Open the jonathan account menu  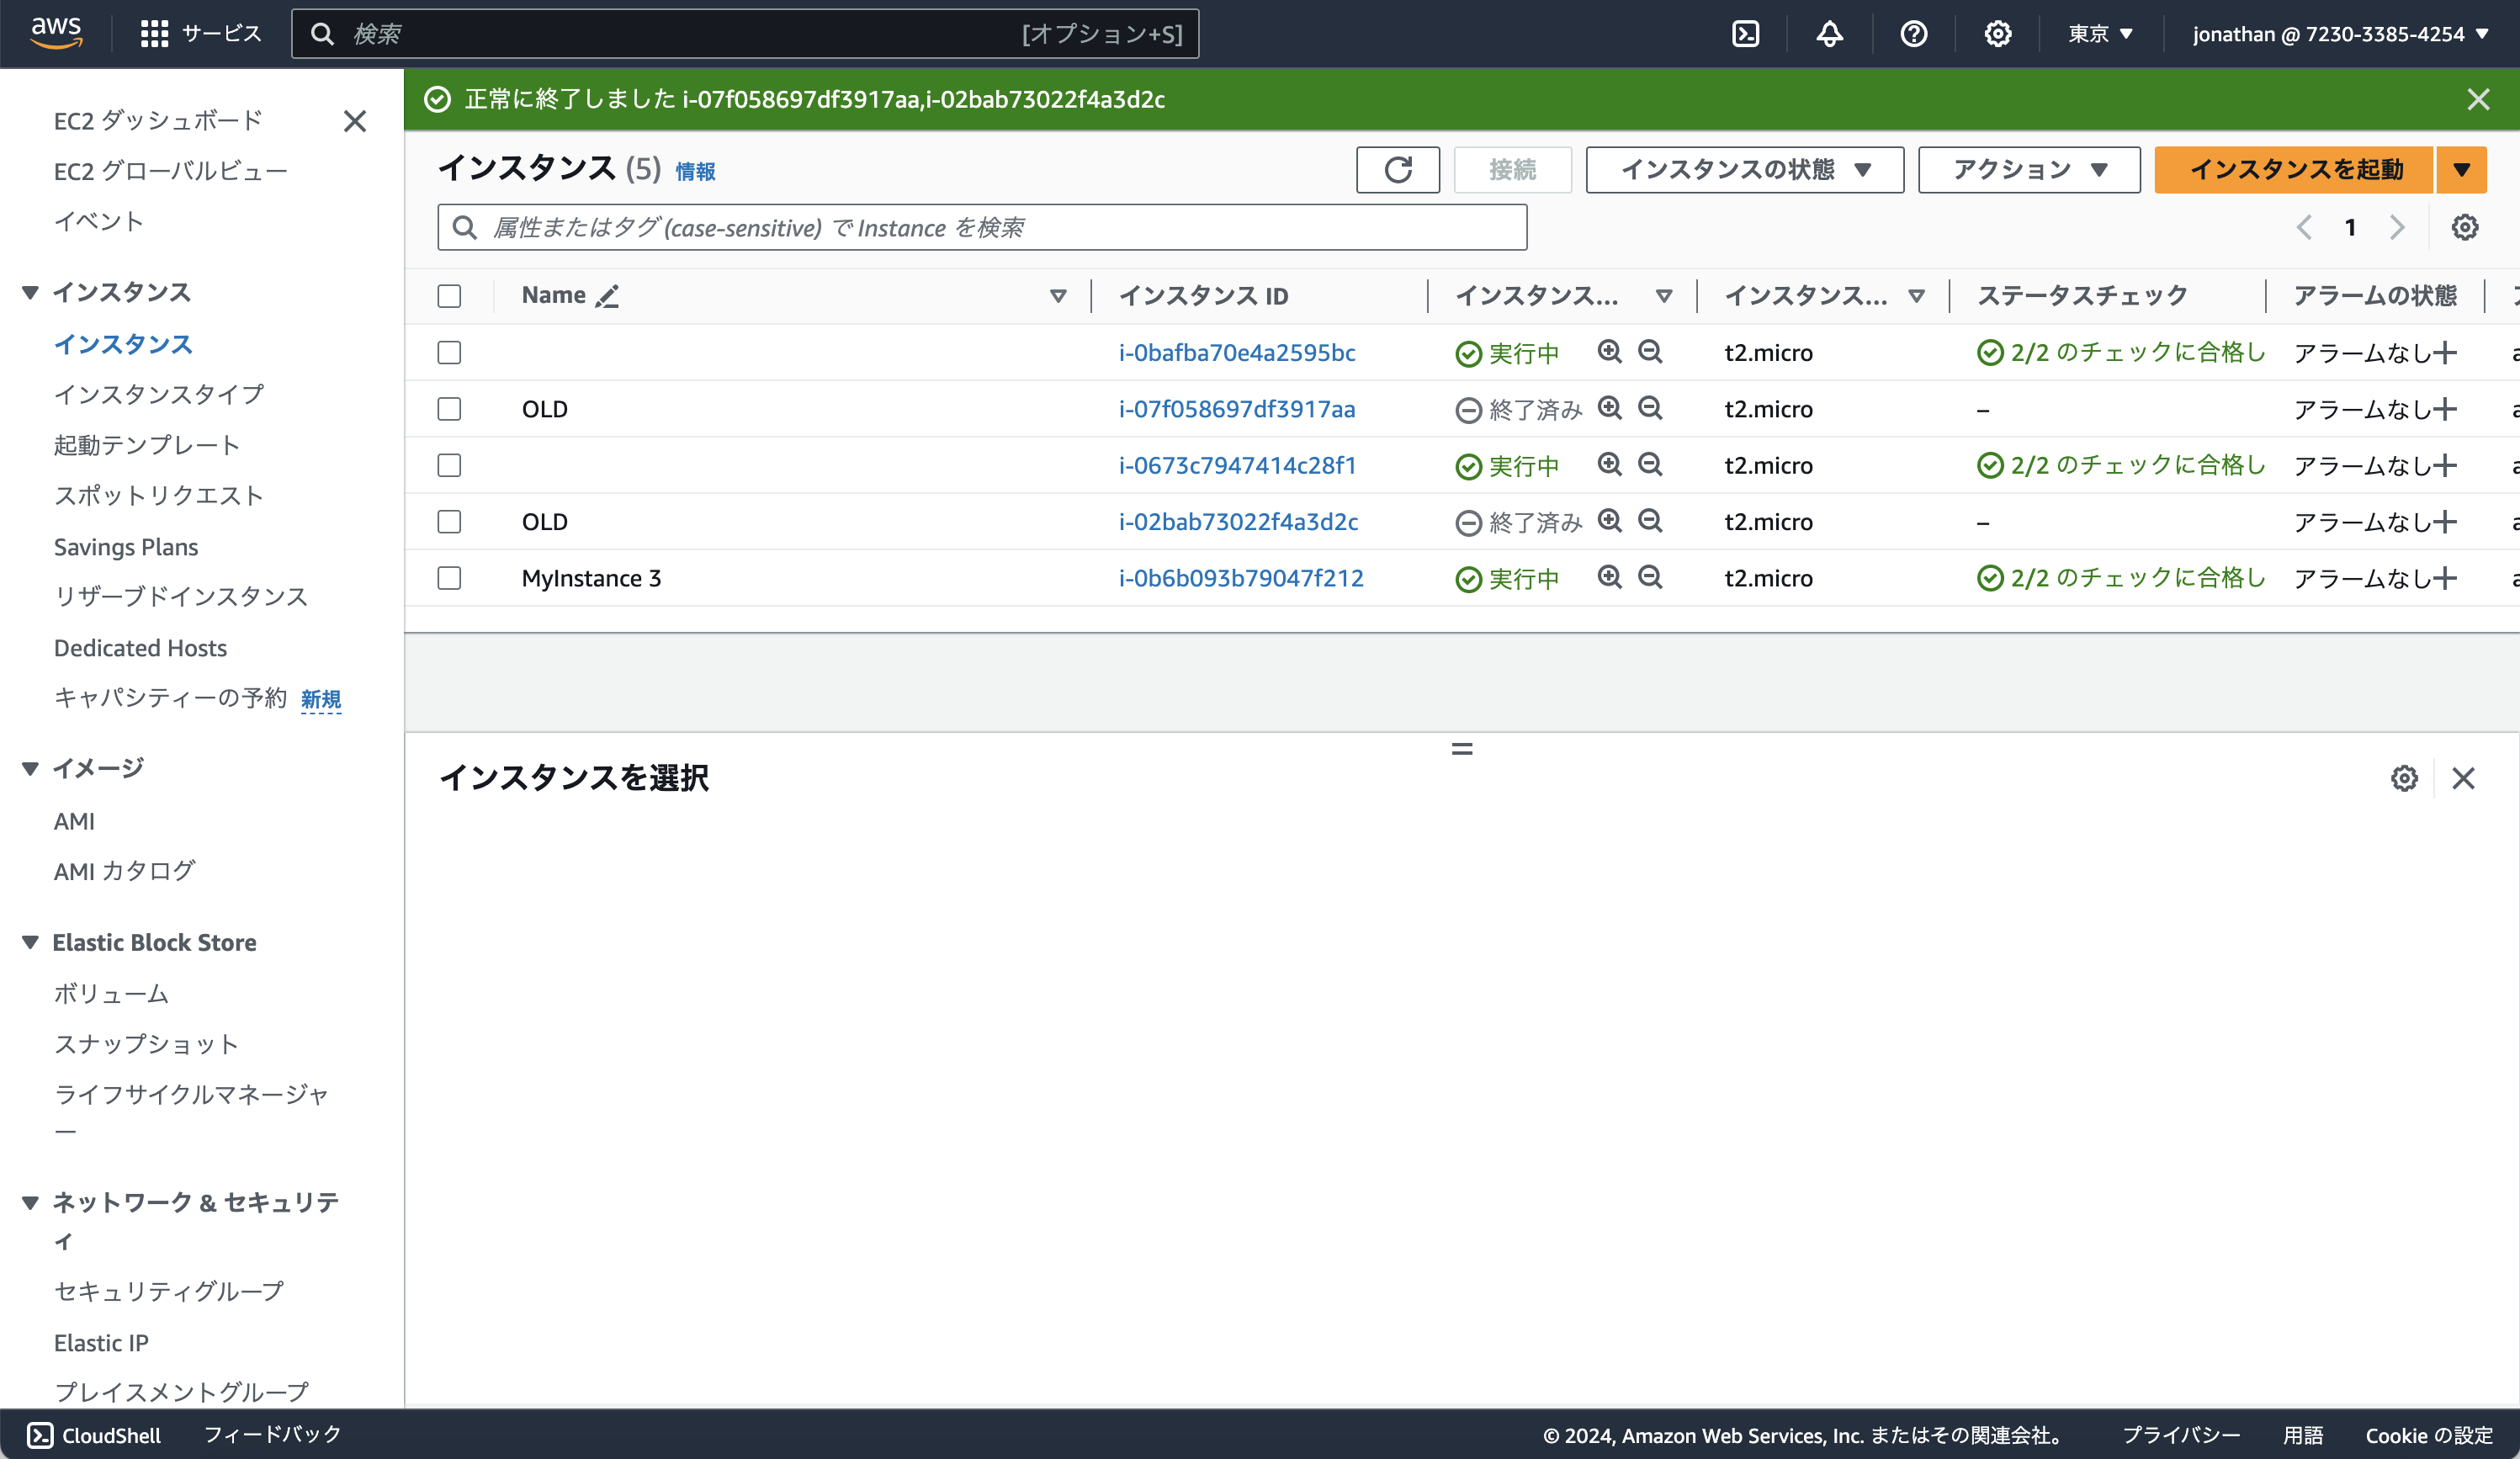pos(2340,33)
